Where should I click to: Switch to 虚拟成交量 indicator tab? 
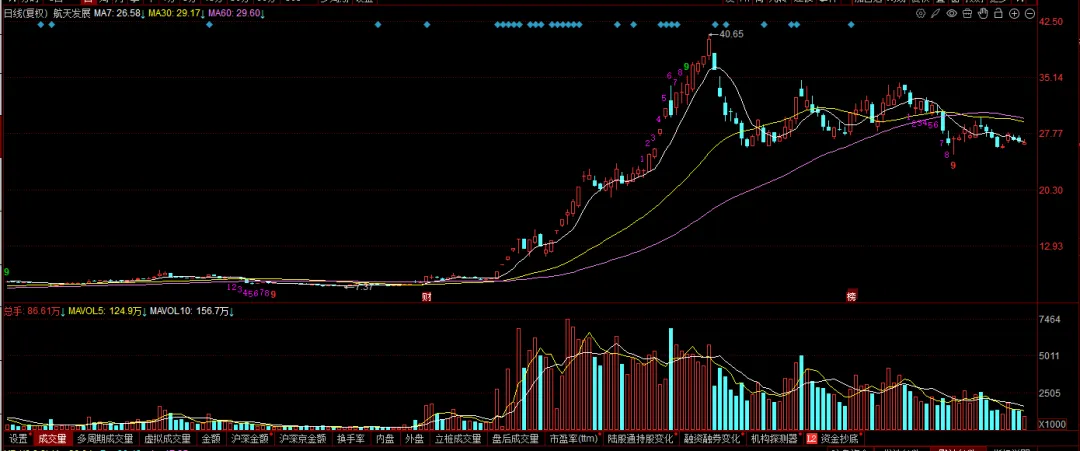coord(167,439)
